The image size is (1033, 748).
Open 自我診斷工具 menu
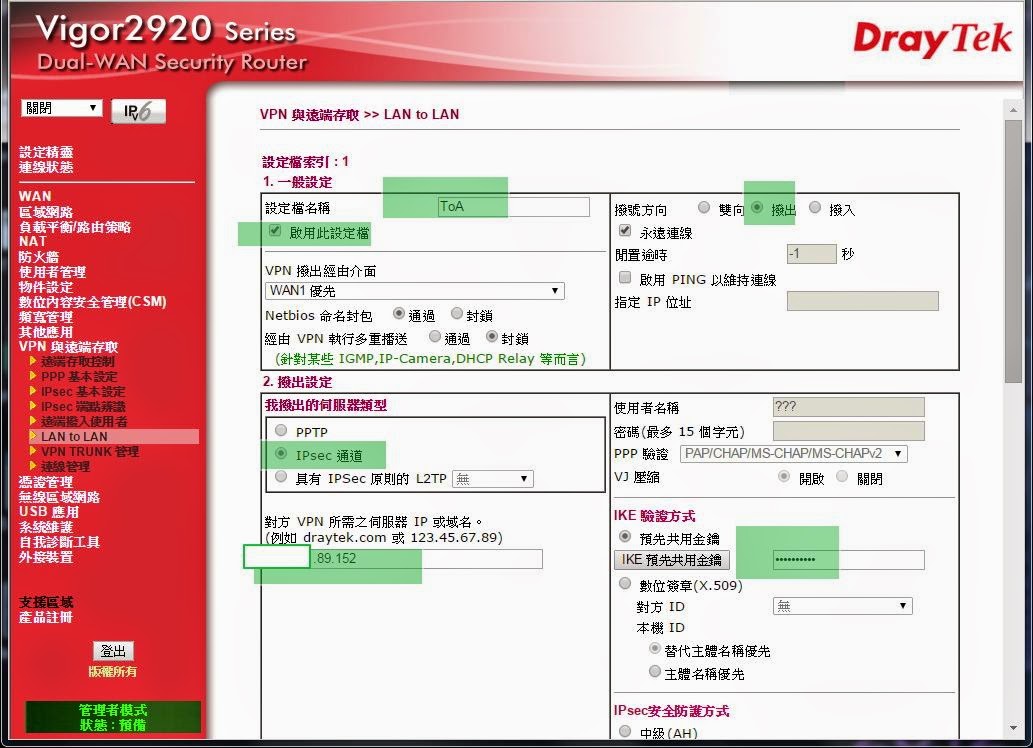59,542
